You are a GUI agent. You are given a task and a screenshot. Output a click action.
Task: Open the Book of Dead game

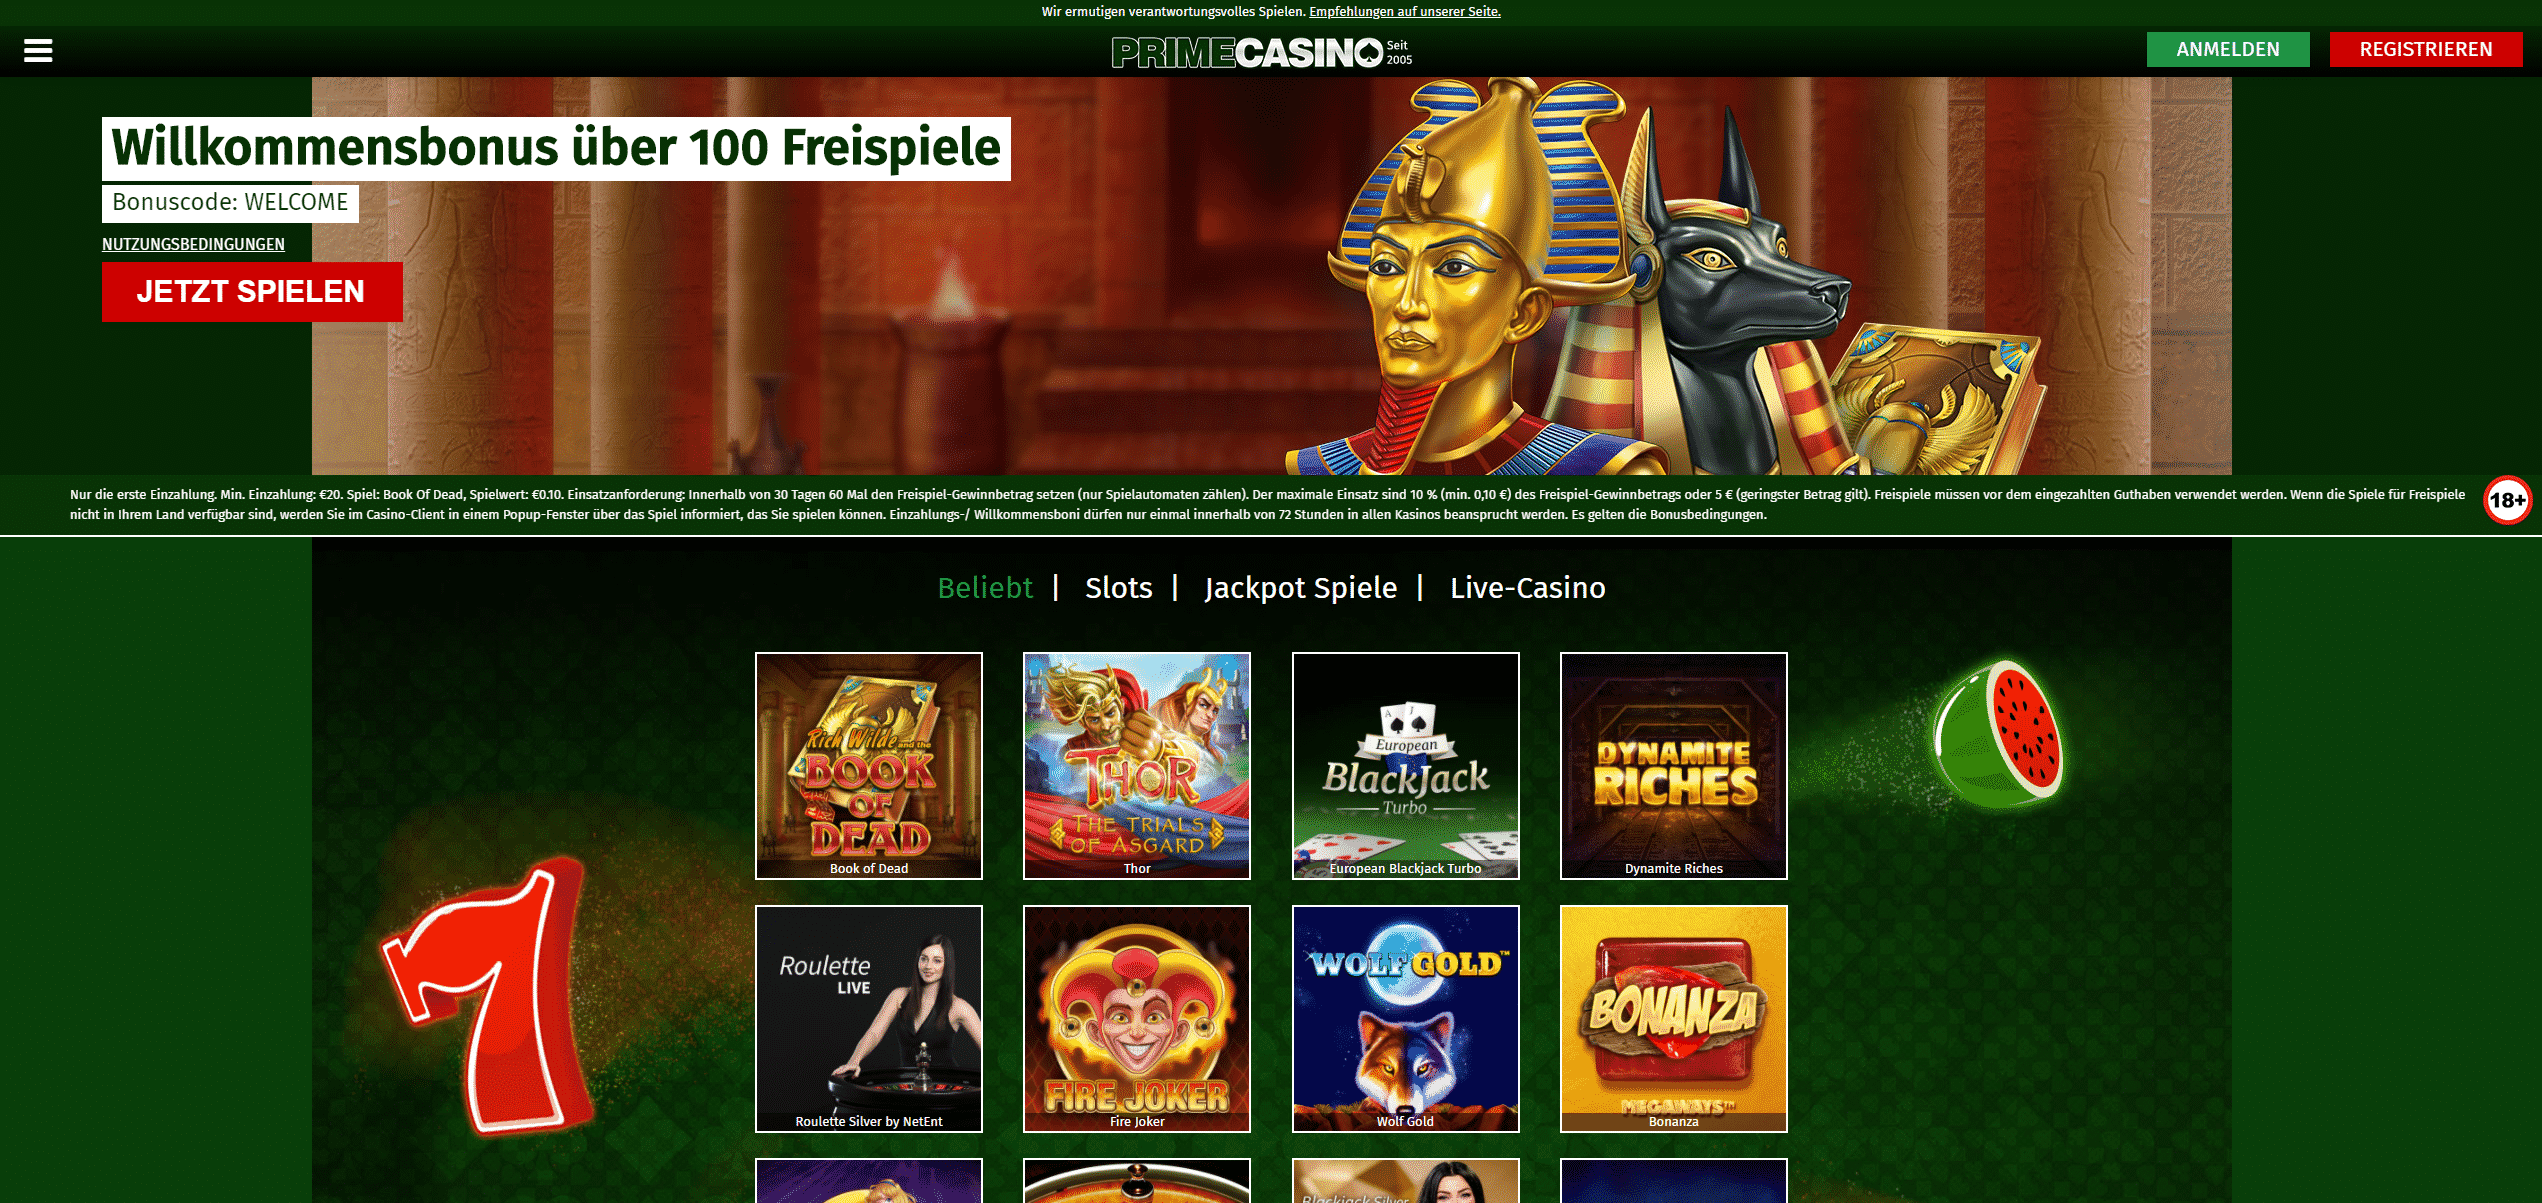point(869,766)
